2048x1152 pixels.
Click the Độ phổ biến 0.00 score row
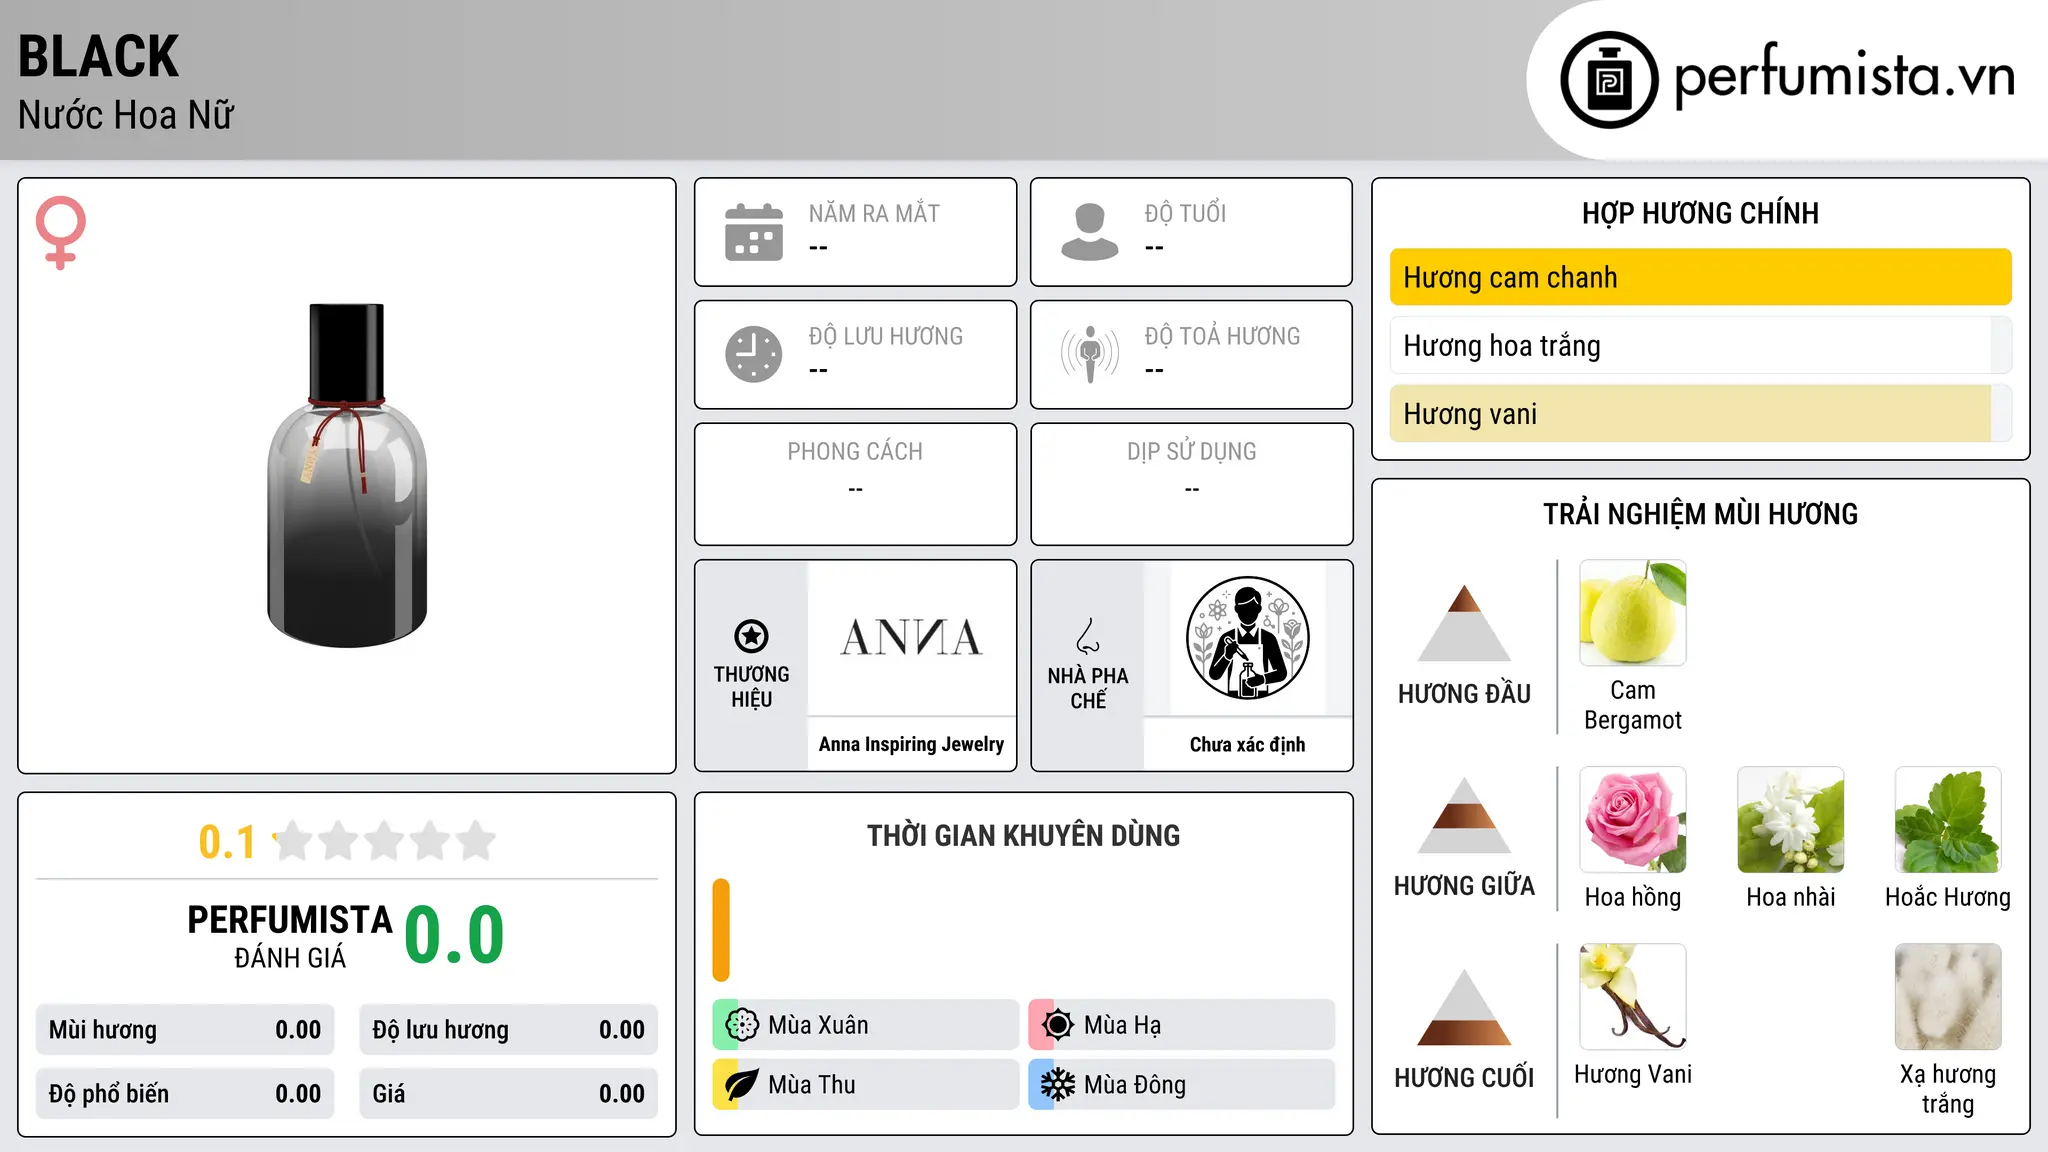pyautogui.click(x=185, y=1094)
